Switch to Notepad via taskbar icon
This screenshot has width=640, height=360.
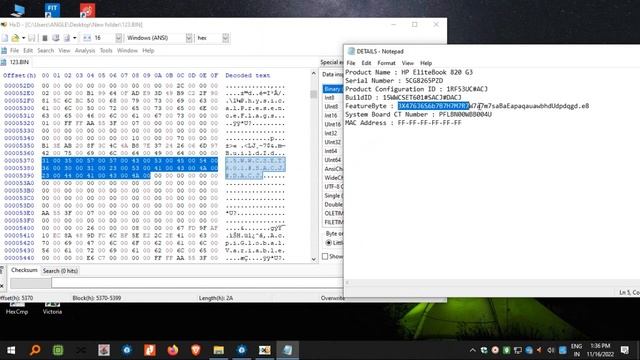(x=288, y=350)
